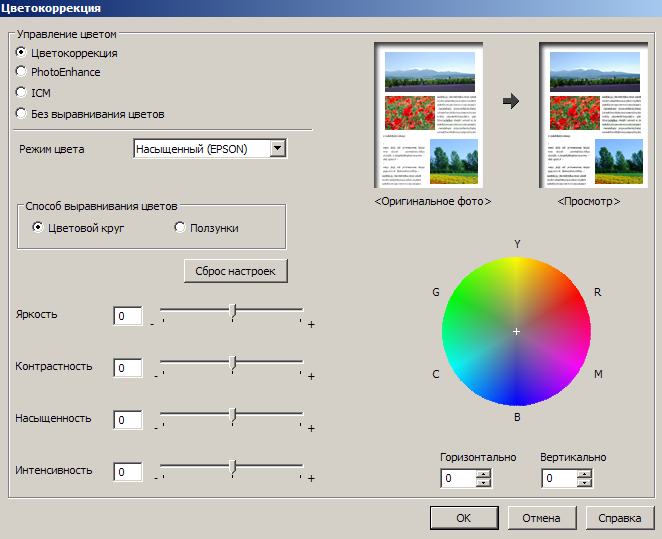Choose the ICM color management option
The image size is (662, 539).
(x=21, y=92)
